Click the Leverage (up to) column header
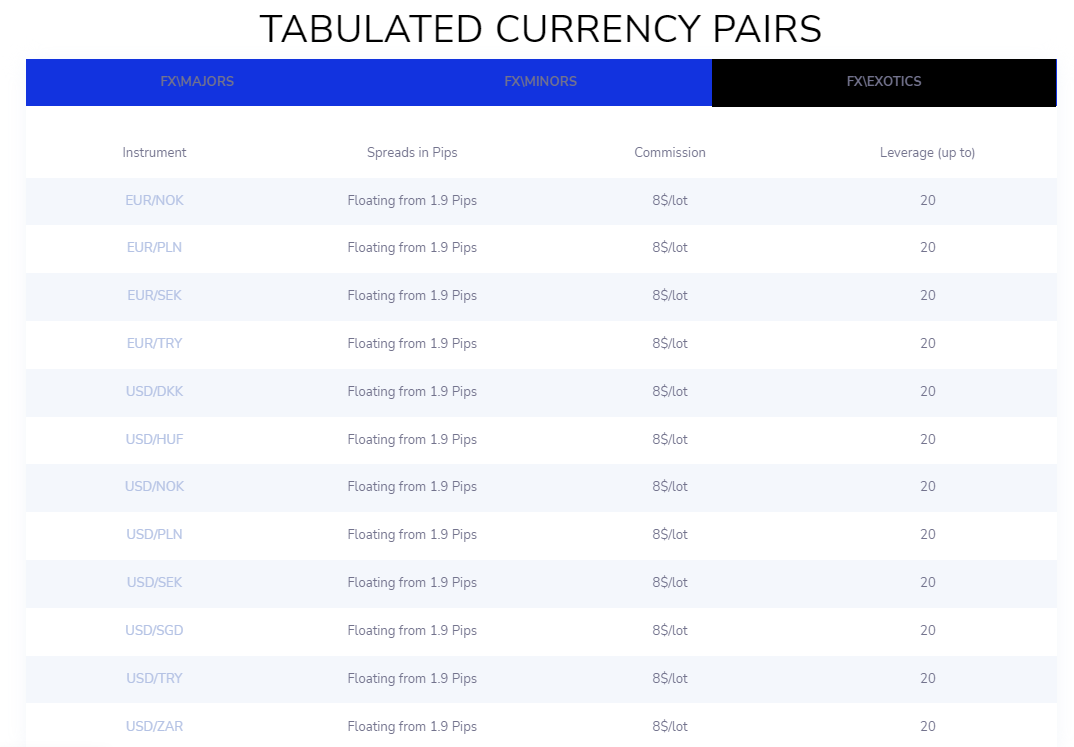 click(927, 153)
